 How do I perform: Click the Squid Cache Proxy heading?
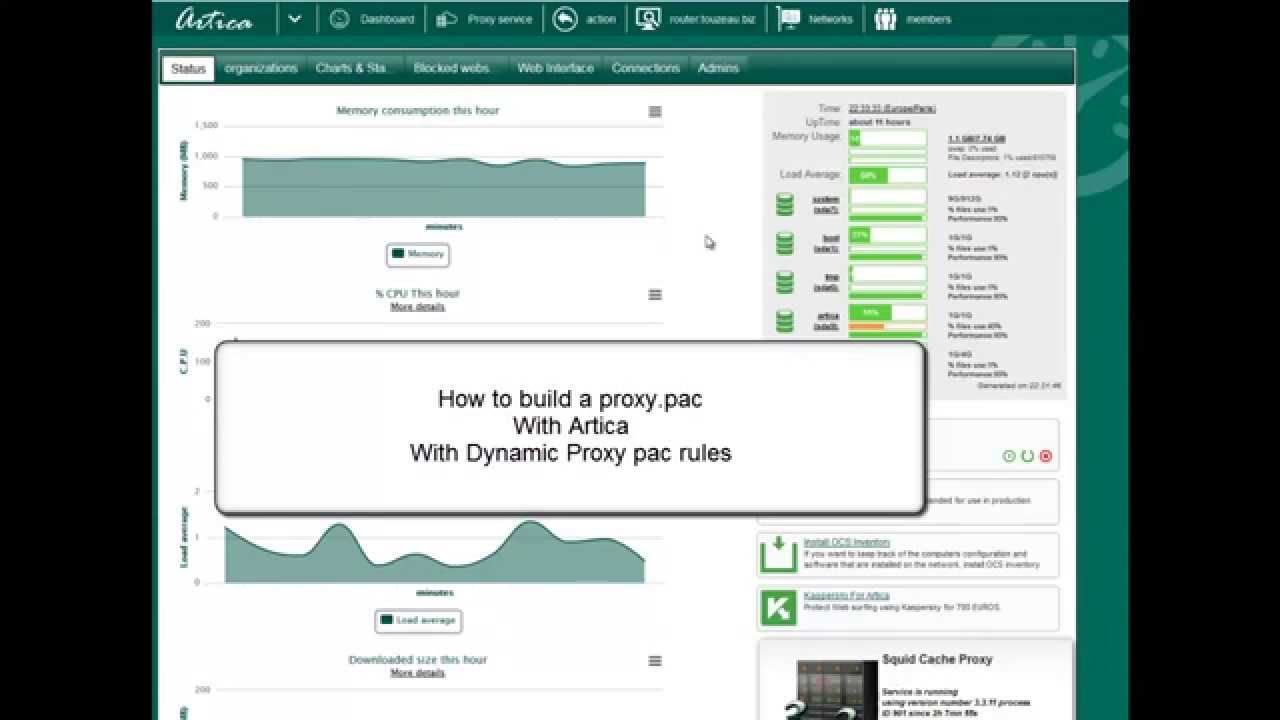tap(937, 660)
